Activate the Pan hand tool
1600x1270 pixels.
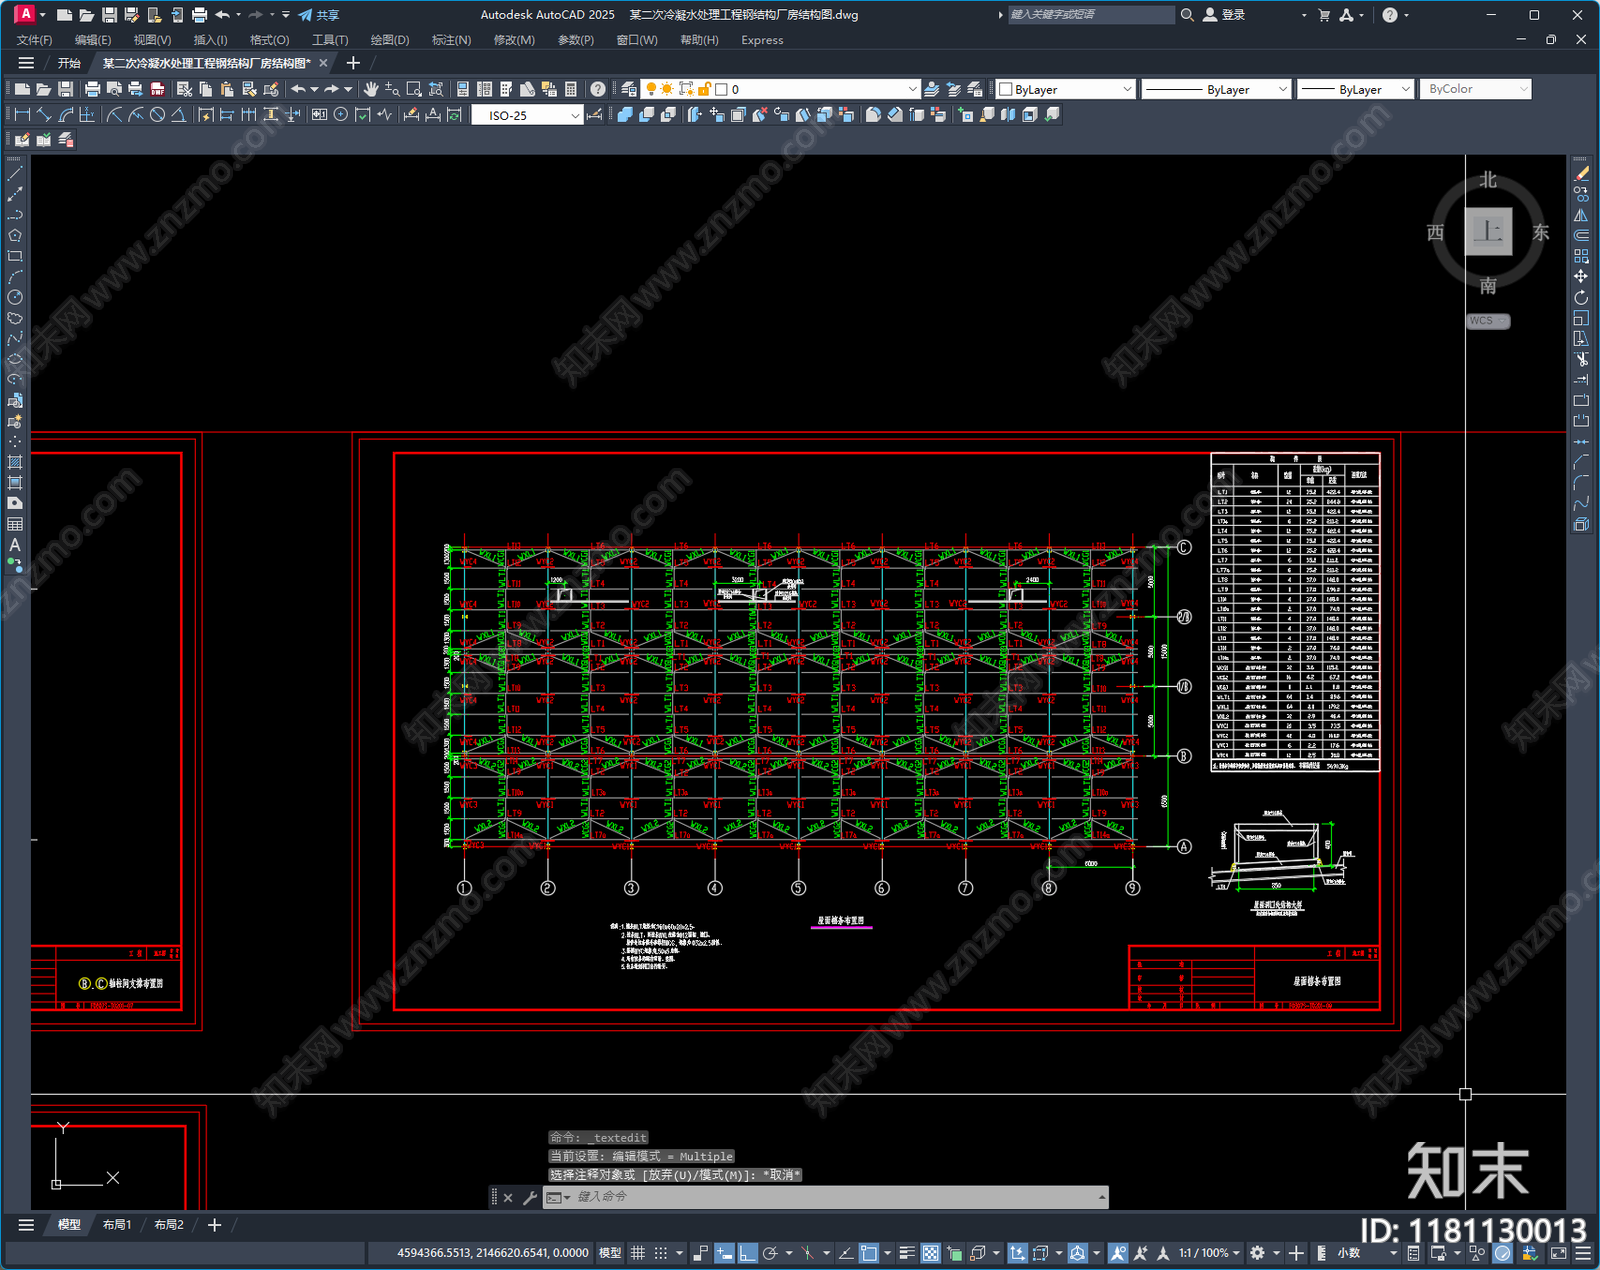pyautogui.click(x=371, y=89)
